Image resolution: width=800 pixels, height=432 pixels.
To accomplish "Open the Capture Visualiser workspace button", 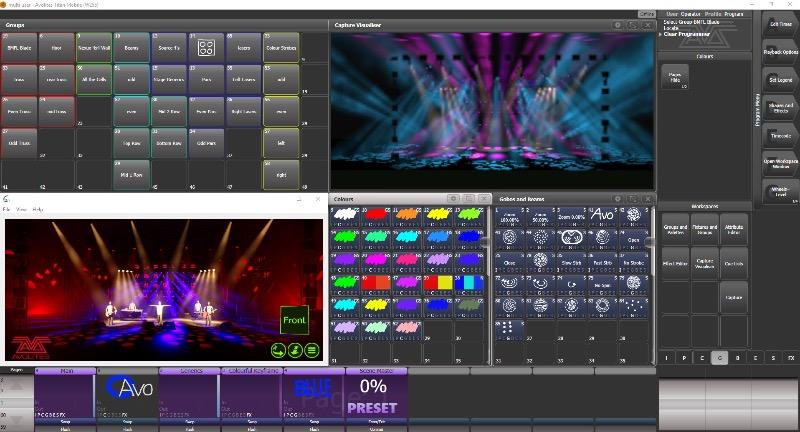I will [705, 264].
